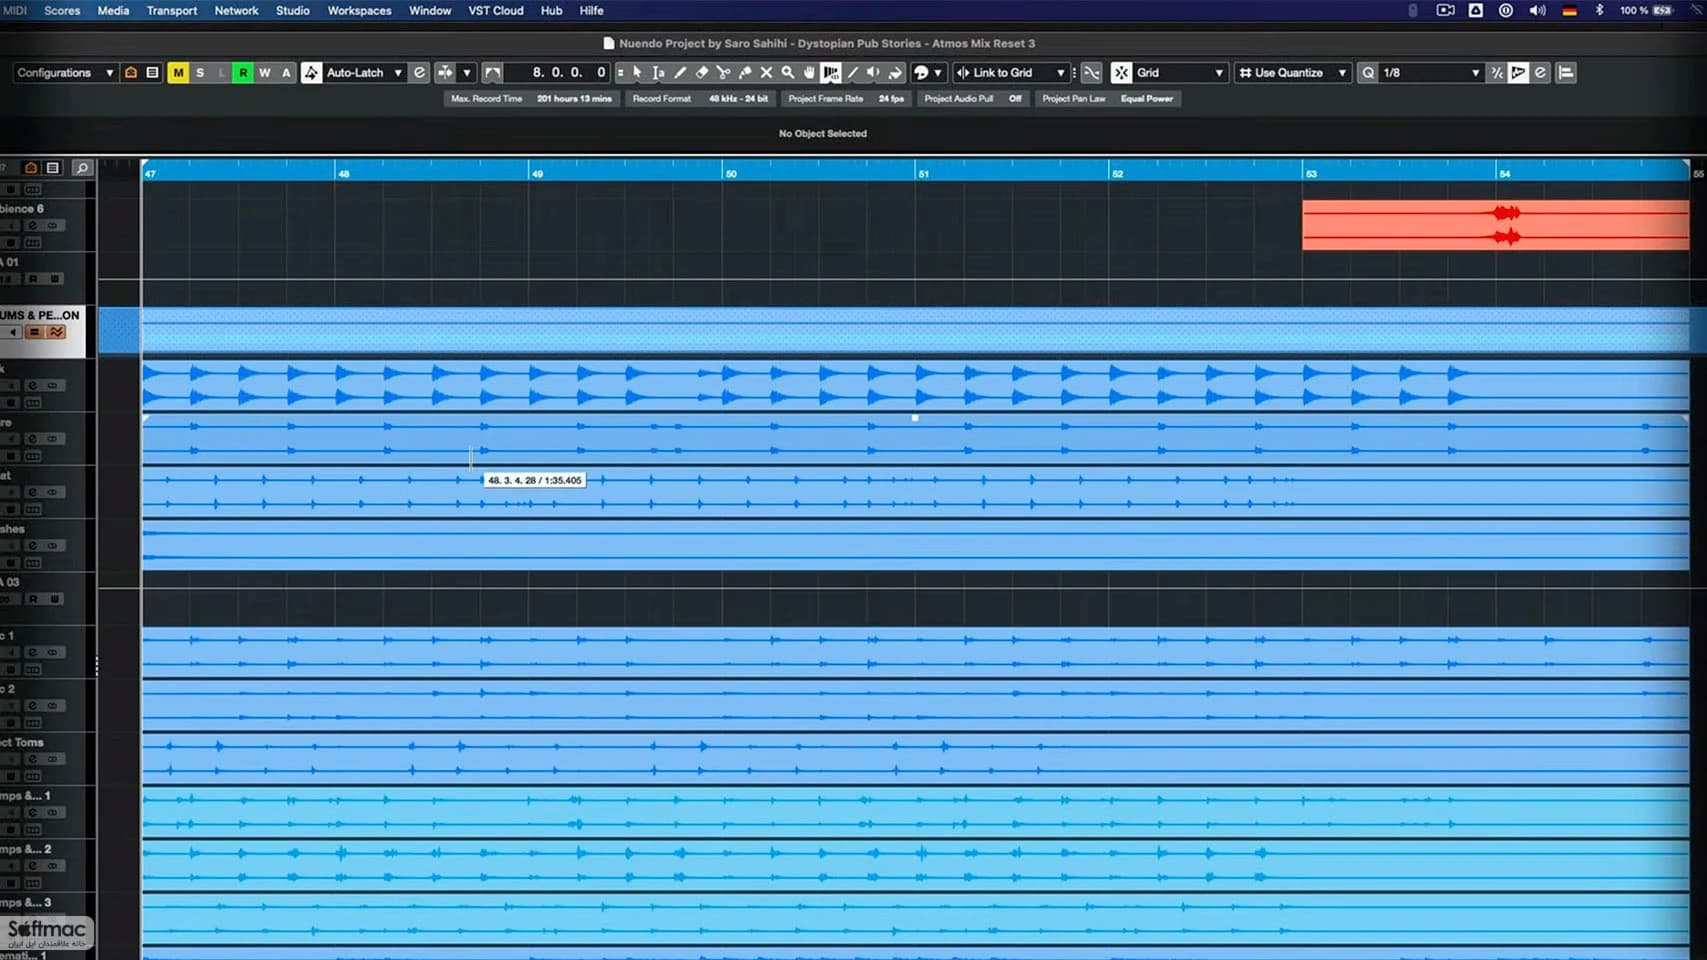Select the Mute X tool
The image size is (1707, 960).
pyautogui.click(x=766, y=73)
